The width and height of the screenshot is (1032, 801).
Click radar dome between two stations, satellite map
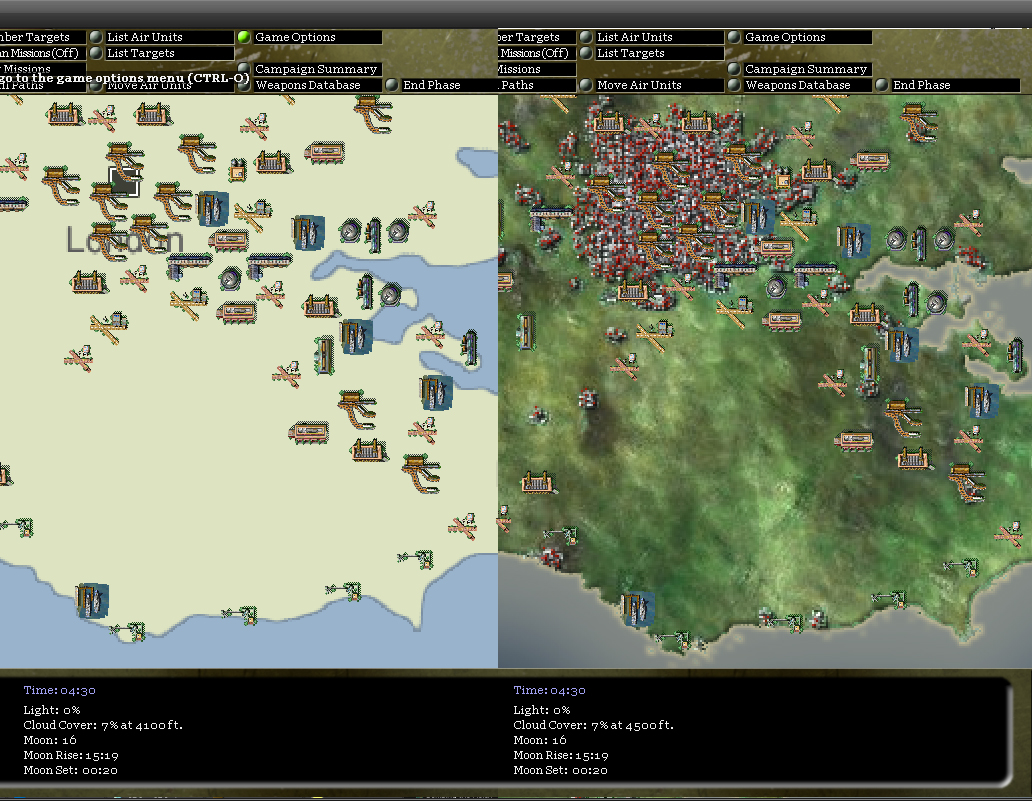pyautogui.click(x=776, y=287)
